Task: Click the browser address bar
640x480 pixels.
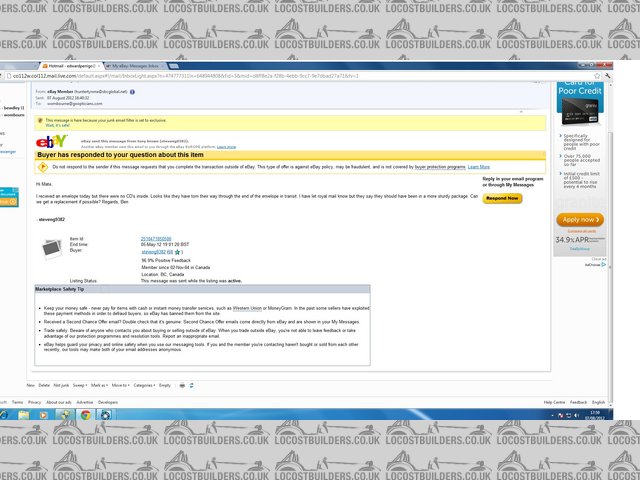Action: [x=250, y=76]
